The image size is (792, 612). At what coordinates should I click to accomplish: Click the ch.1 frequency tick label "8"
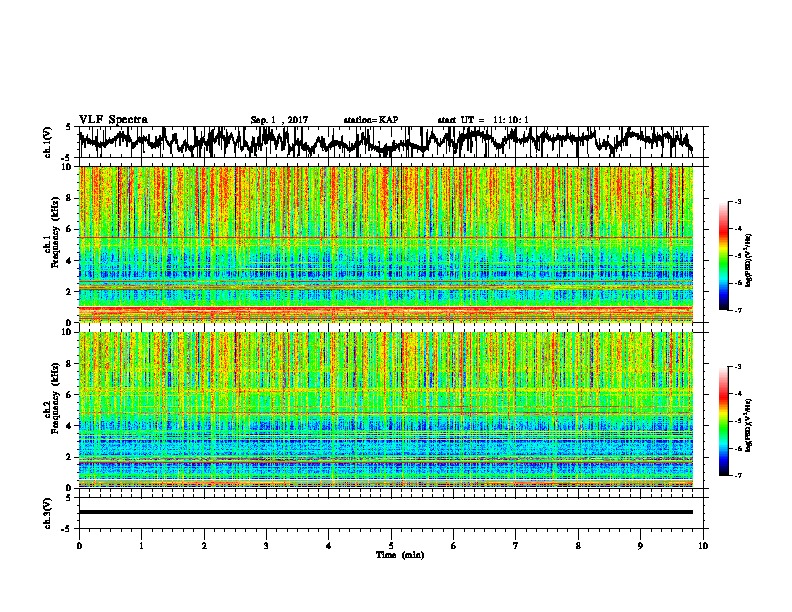coord(69,198)
